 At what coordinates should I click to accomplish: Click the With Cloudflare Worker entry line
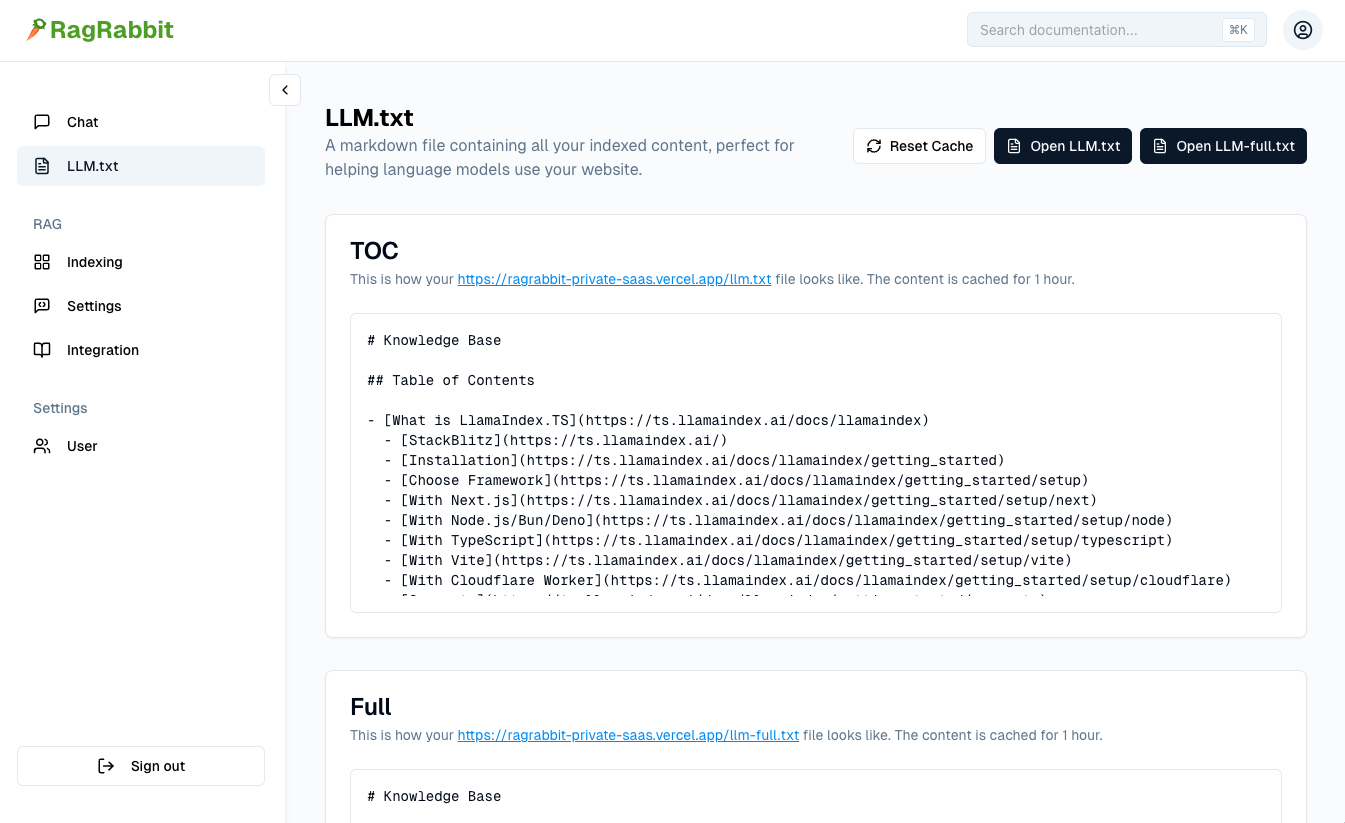point(808,580)
